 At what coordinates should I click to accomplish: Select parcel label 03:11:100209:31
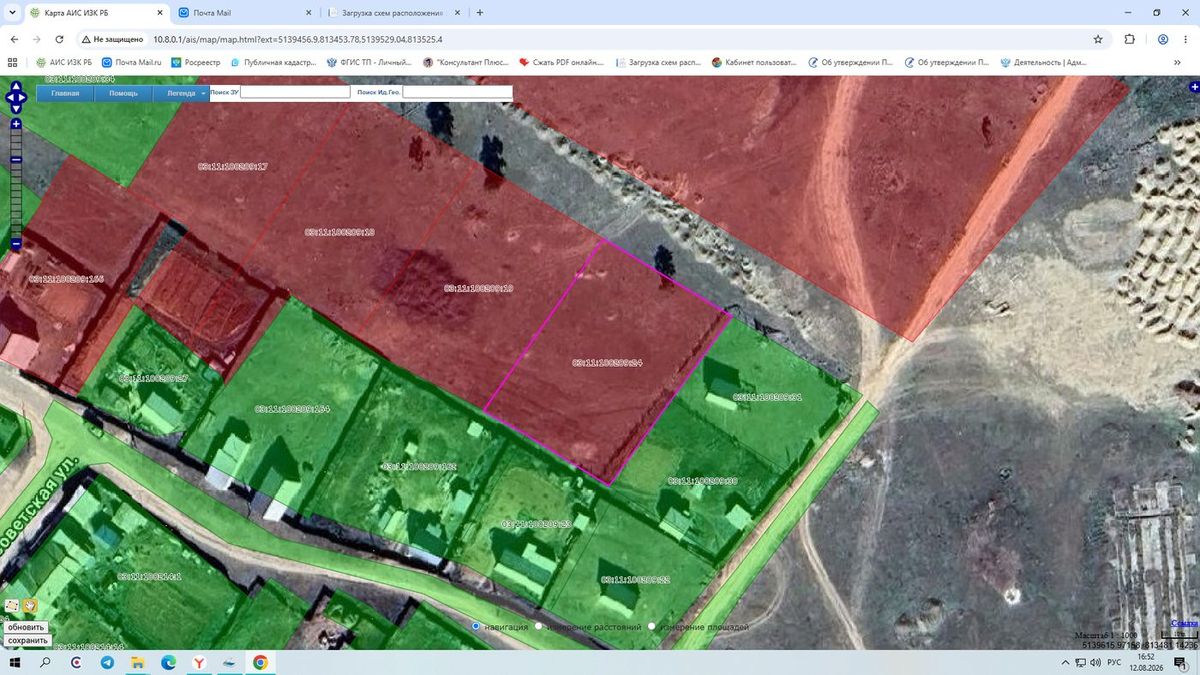pyautogui.click(x=768, y=397)
